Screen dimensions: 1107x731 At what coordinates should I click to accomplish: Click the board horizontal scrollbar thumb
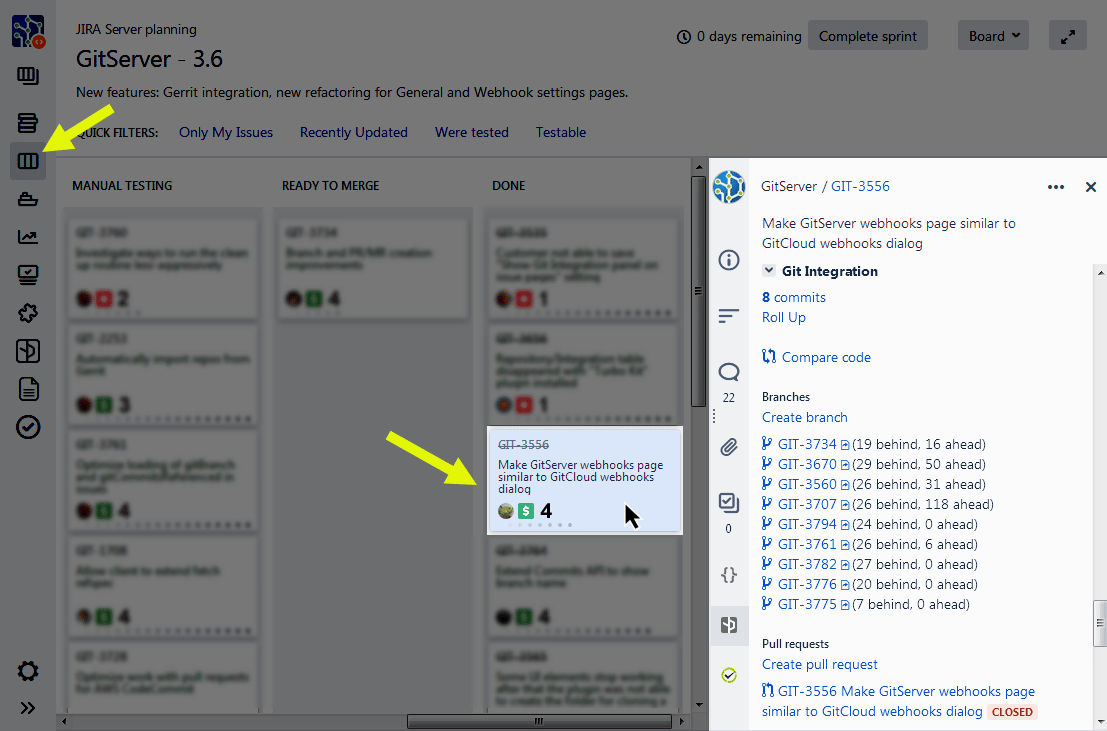(x=539, y=721)
